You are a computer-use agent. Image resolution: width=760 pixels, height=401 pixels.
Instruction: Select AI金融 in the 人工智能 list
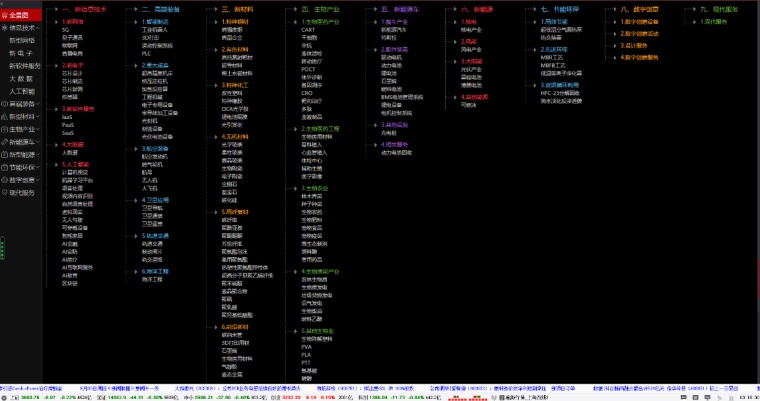70,244
